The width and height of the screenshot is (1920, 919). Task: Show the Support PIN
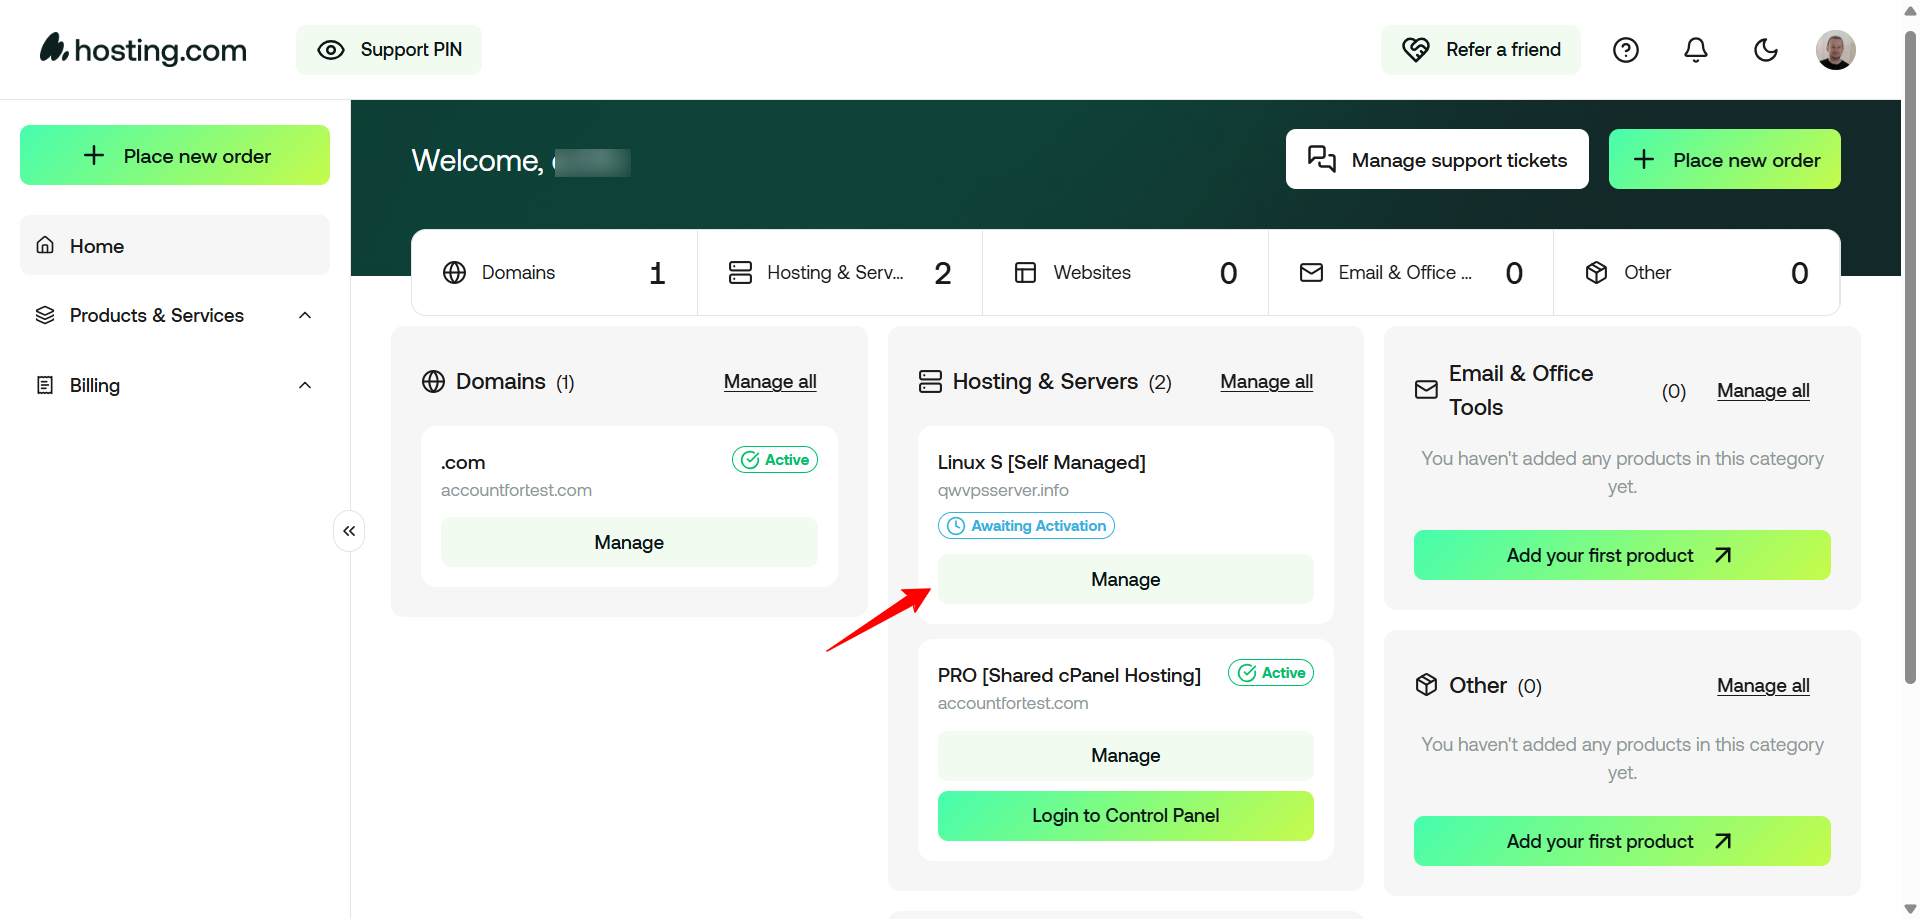389,50
